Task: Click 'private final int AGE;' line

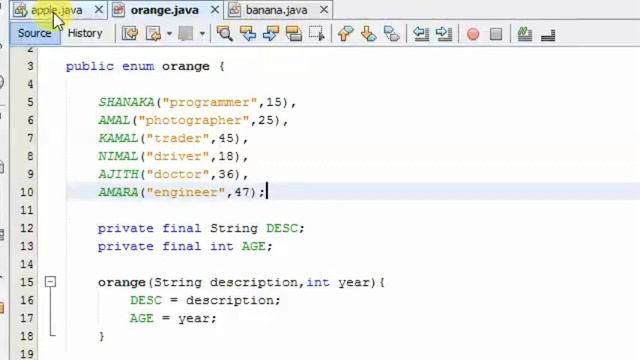Action: click(x=185, y=246)
